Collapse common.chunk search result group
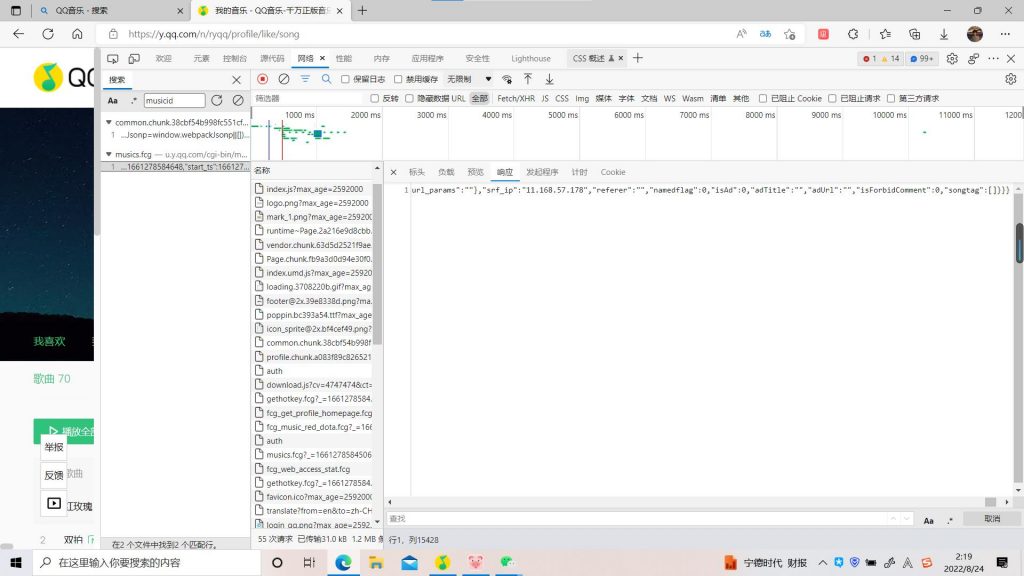 point(108,122)
